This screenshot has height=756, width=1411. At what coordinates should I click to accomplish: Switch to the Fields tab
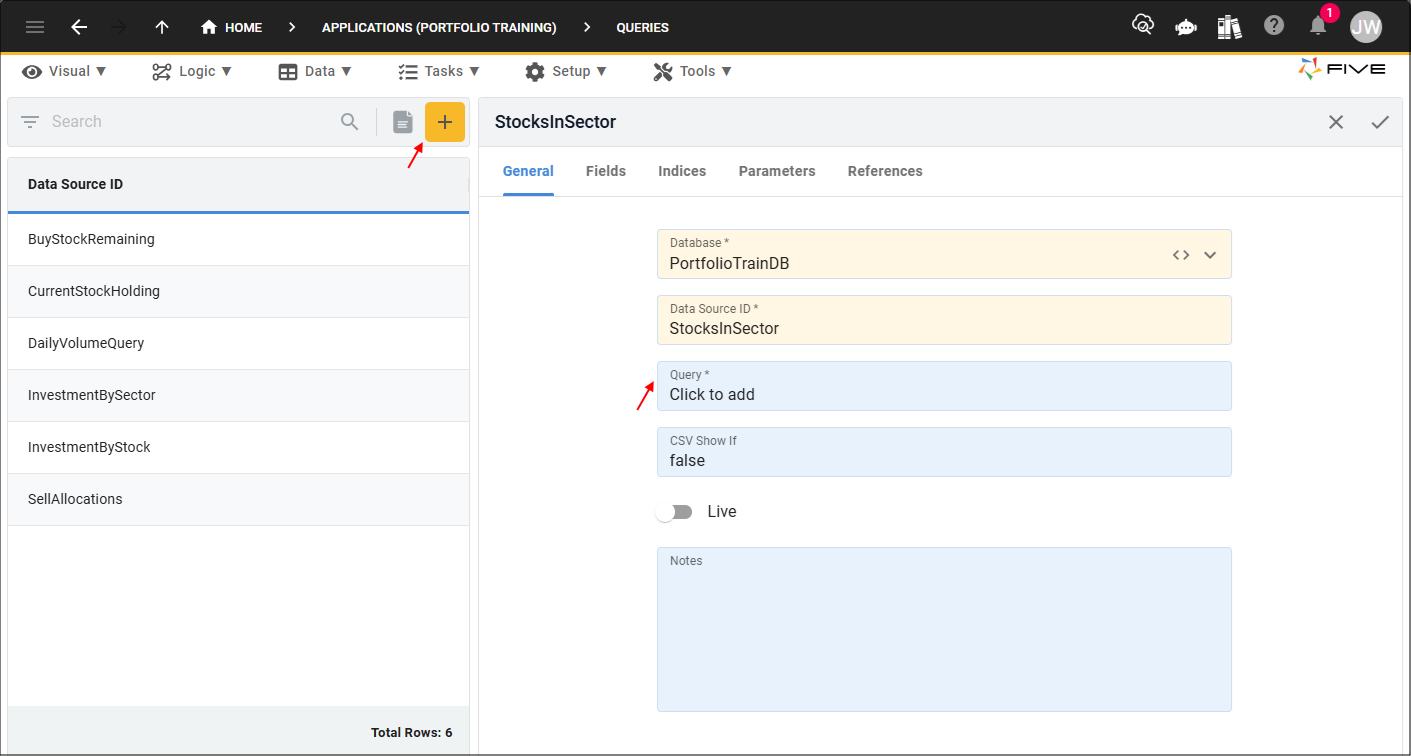coord(606,171)
